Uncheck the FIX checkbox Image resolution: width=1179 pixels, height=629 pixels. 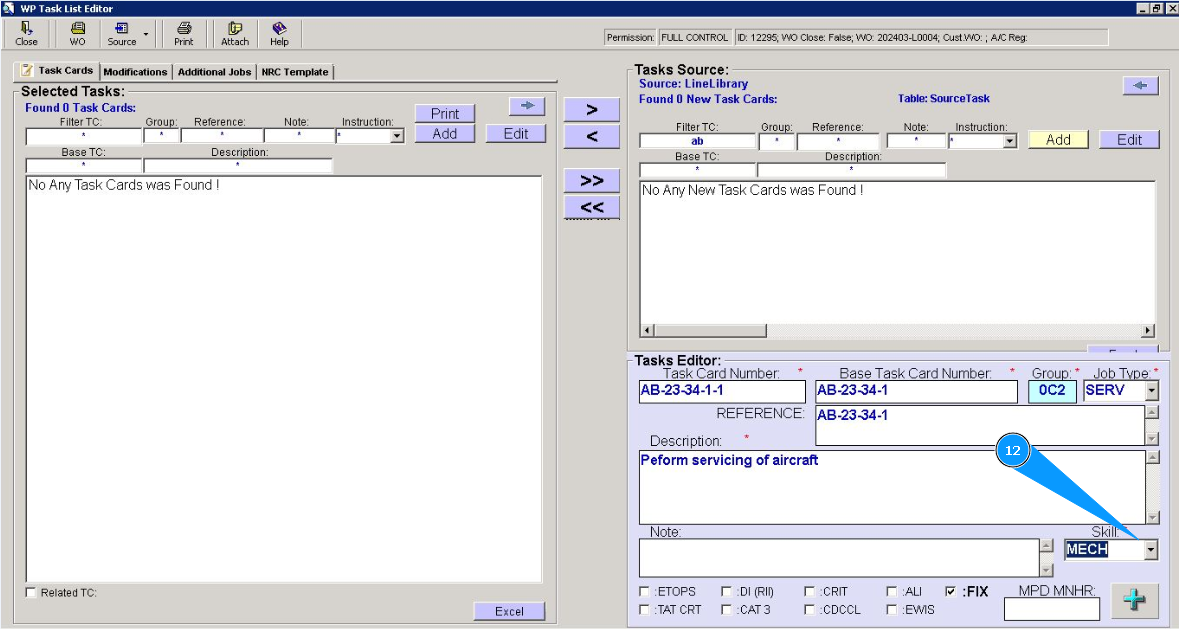point(950,592)
